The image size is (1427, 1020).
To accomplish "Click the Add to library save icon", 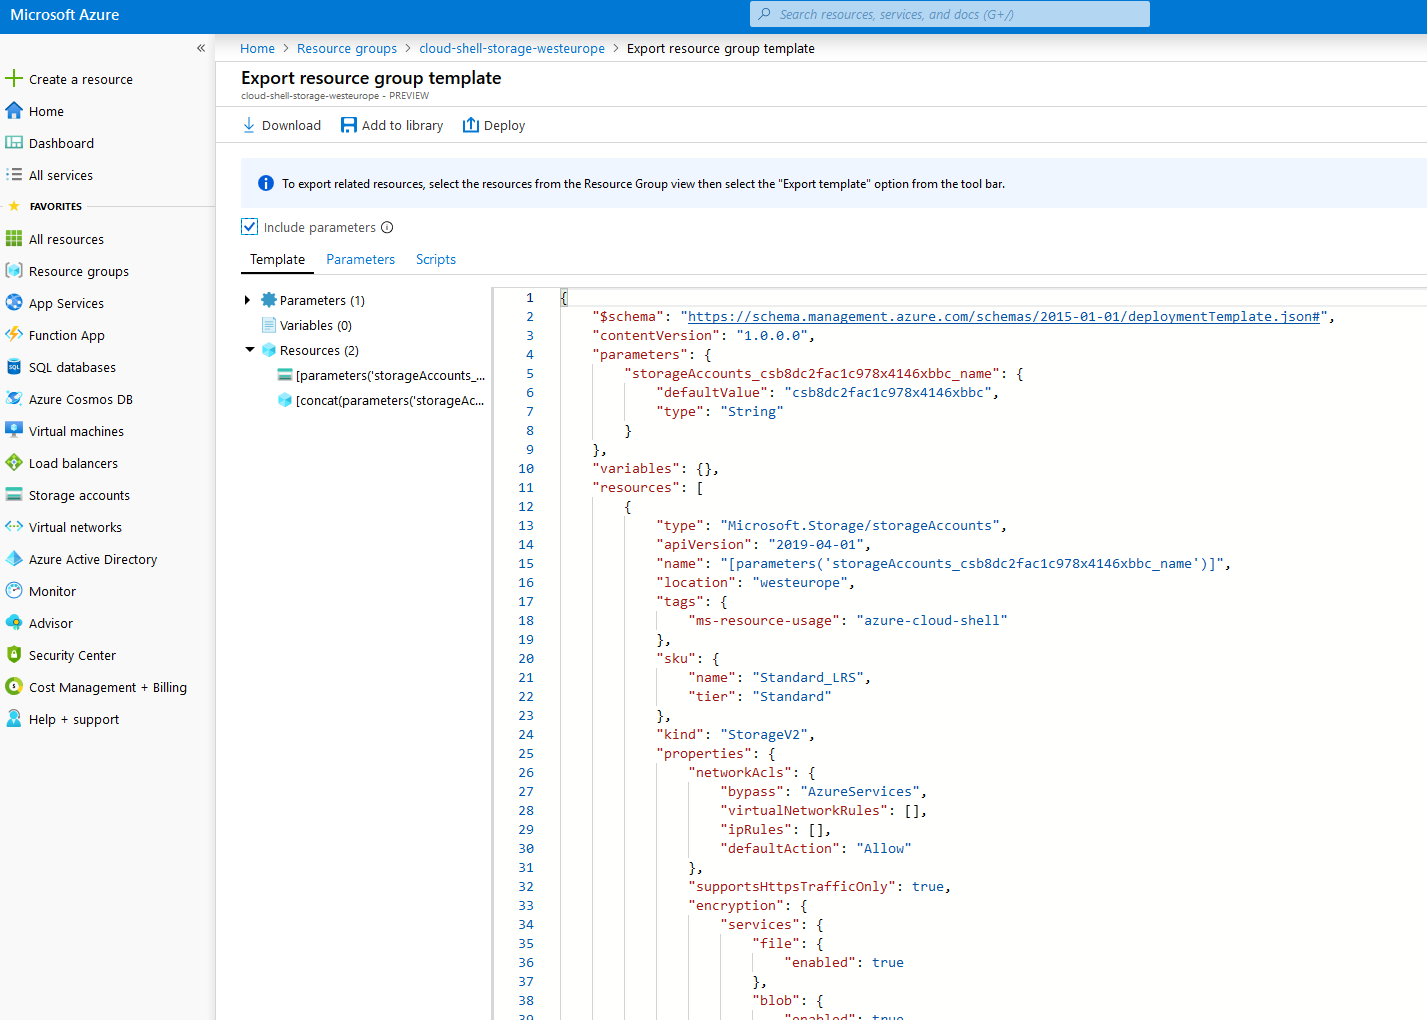I will [x=349, y=125].
